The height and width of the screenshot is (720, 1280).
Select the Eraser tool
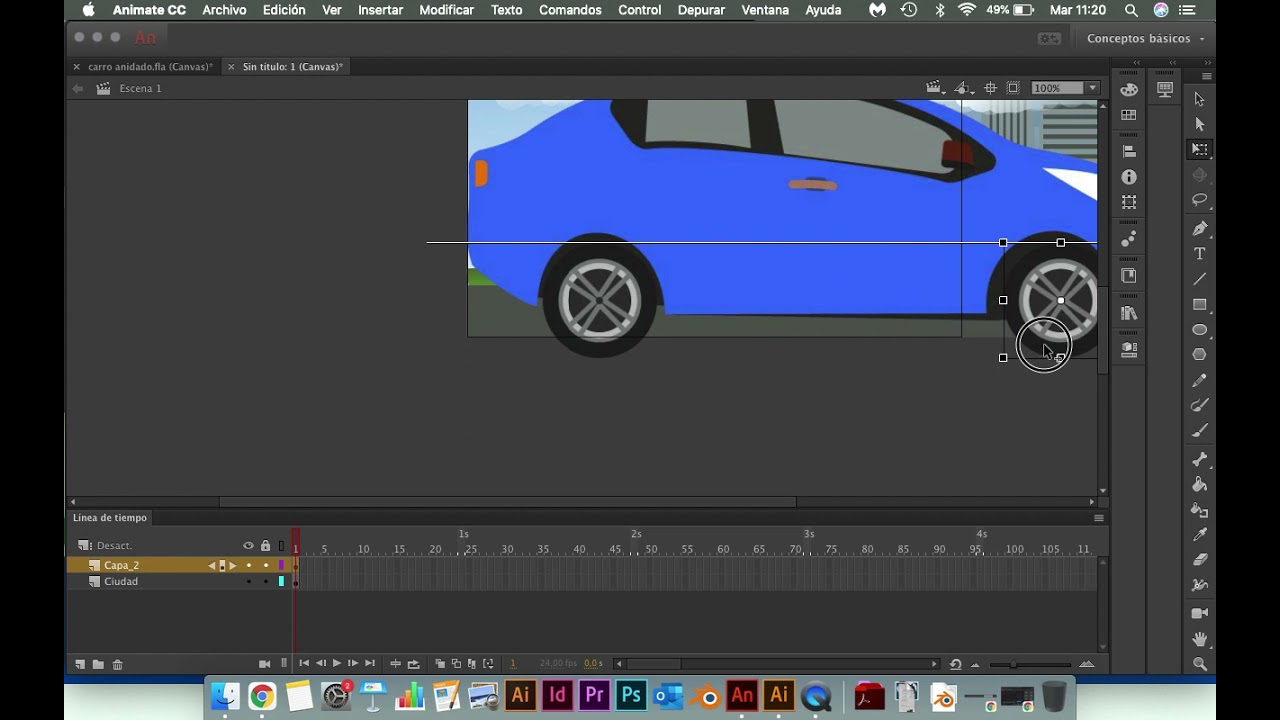[x=1199, y=559]
